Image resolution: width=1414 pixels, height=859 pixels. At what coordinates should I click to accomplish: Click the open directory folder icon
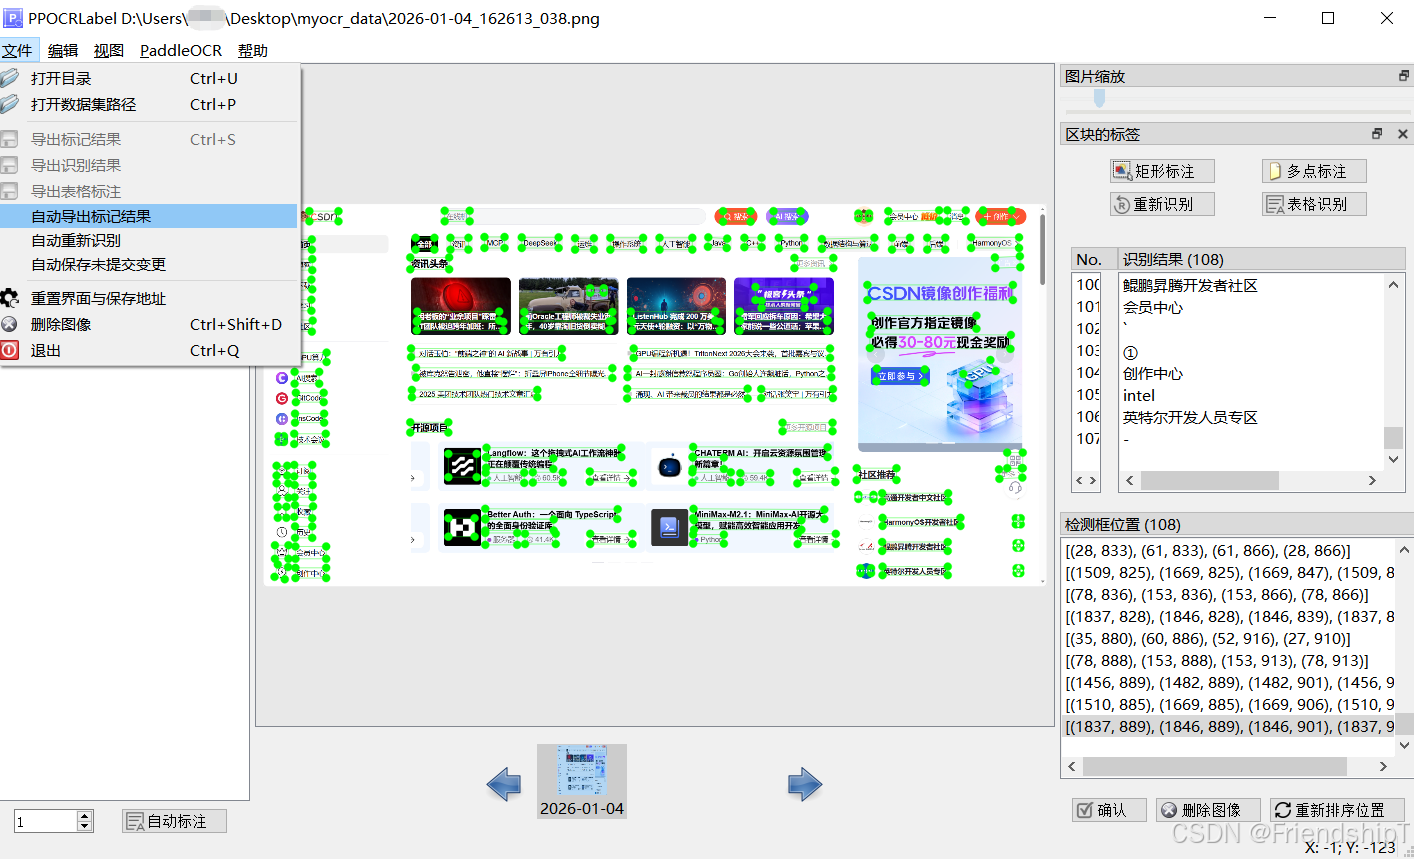point(9,78)
